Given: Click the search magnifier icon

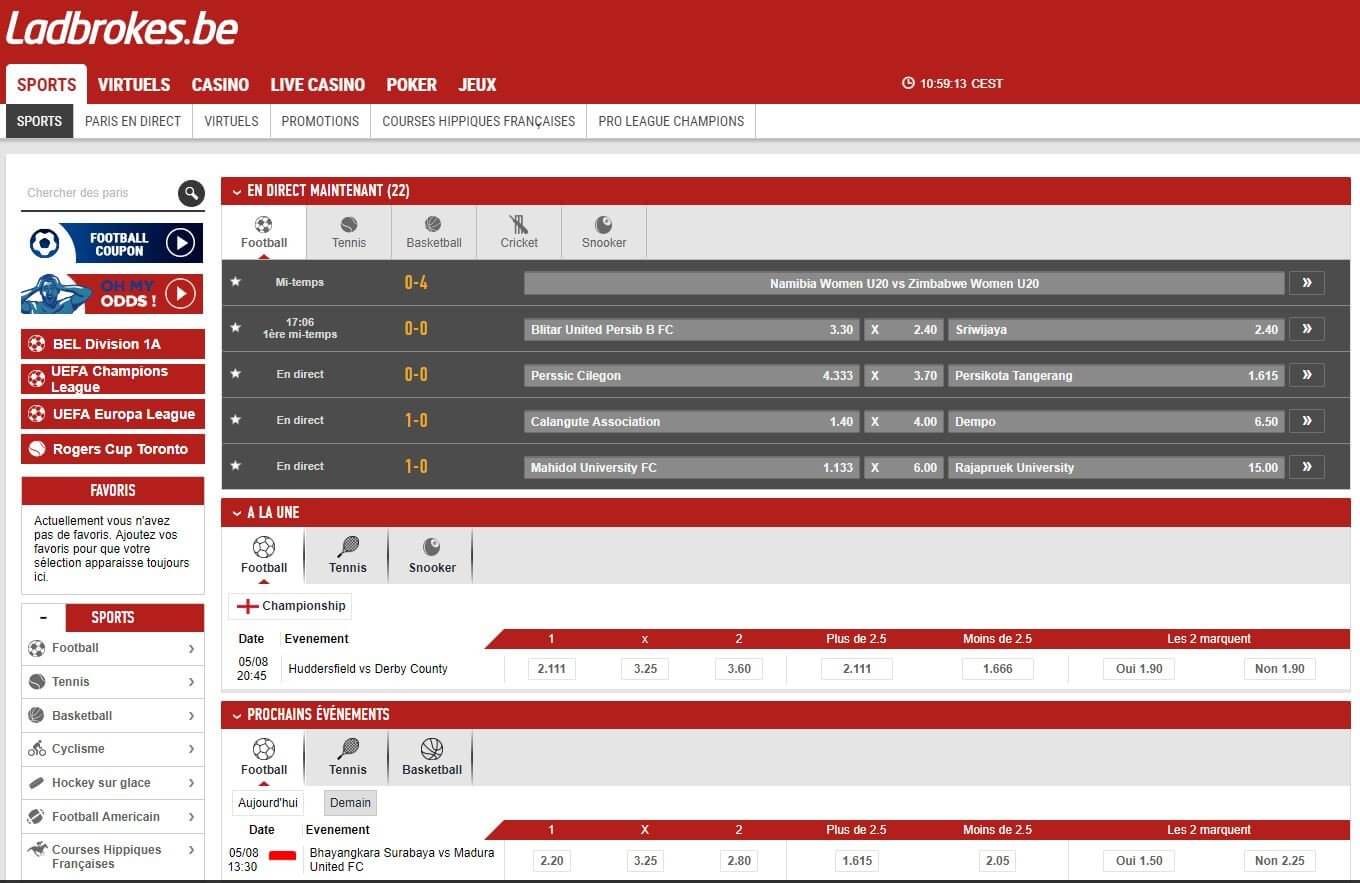Looking at the screenshot, I should coord(191,193).
